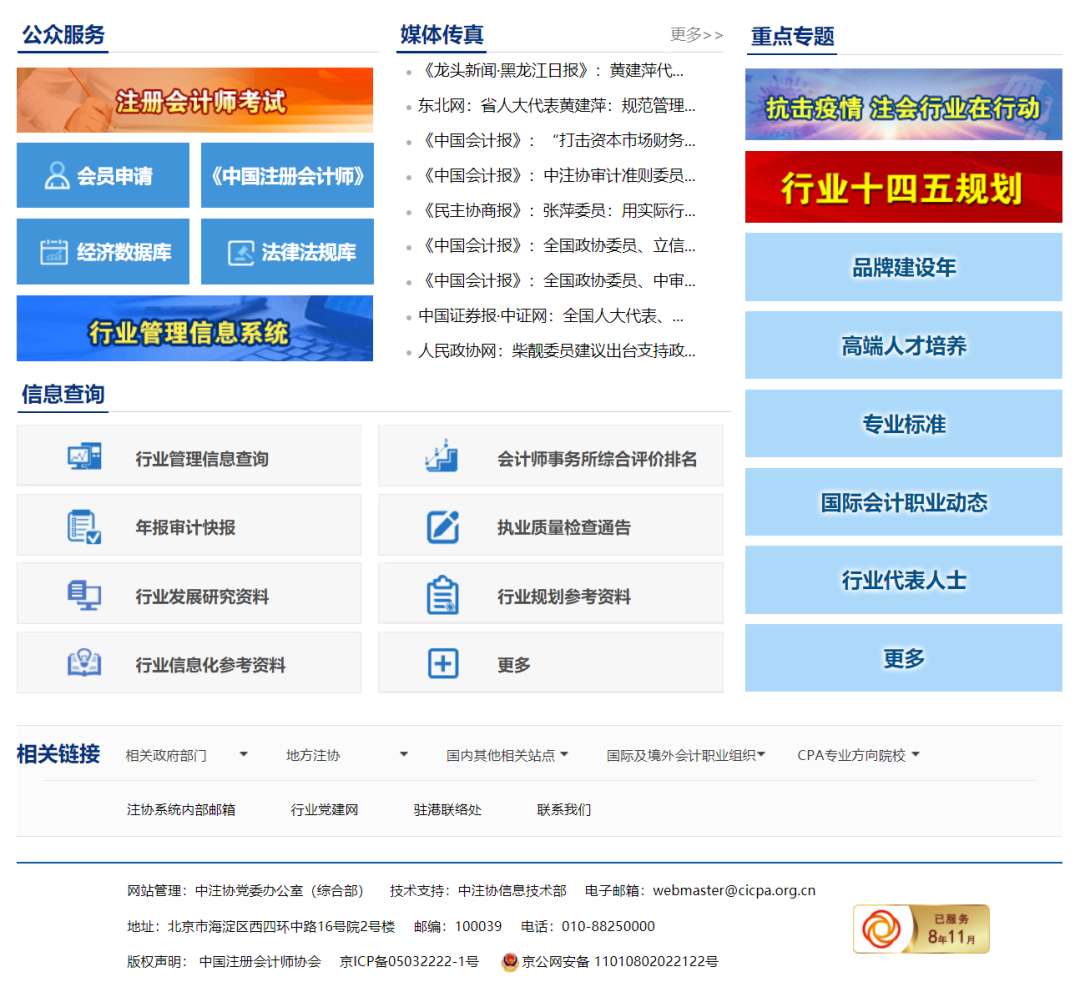The height and width of the screenshot is (982, 1080).
Task: Click the lightbulb book icon for 行业信息化参考资料
Action: [84, 663]
